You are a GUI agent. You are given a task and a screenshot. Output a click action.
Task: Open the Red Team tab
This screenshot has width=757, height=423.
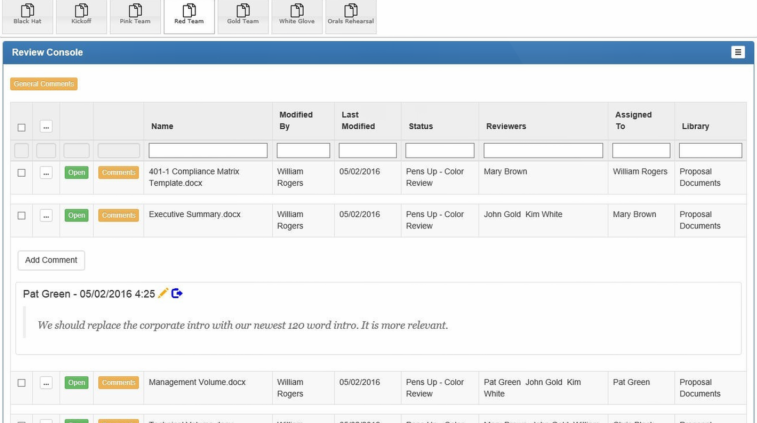(x=189, y=16)
